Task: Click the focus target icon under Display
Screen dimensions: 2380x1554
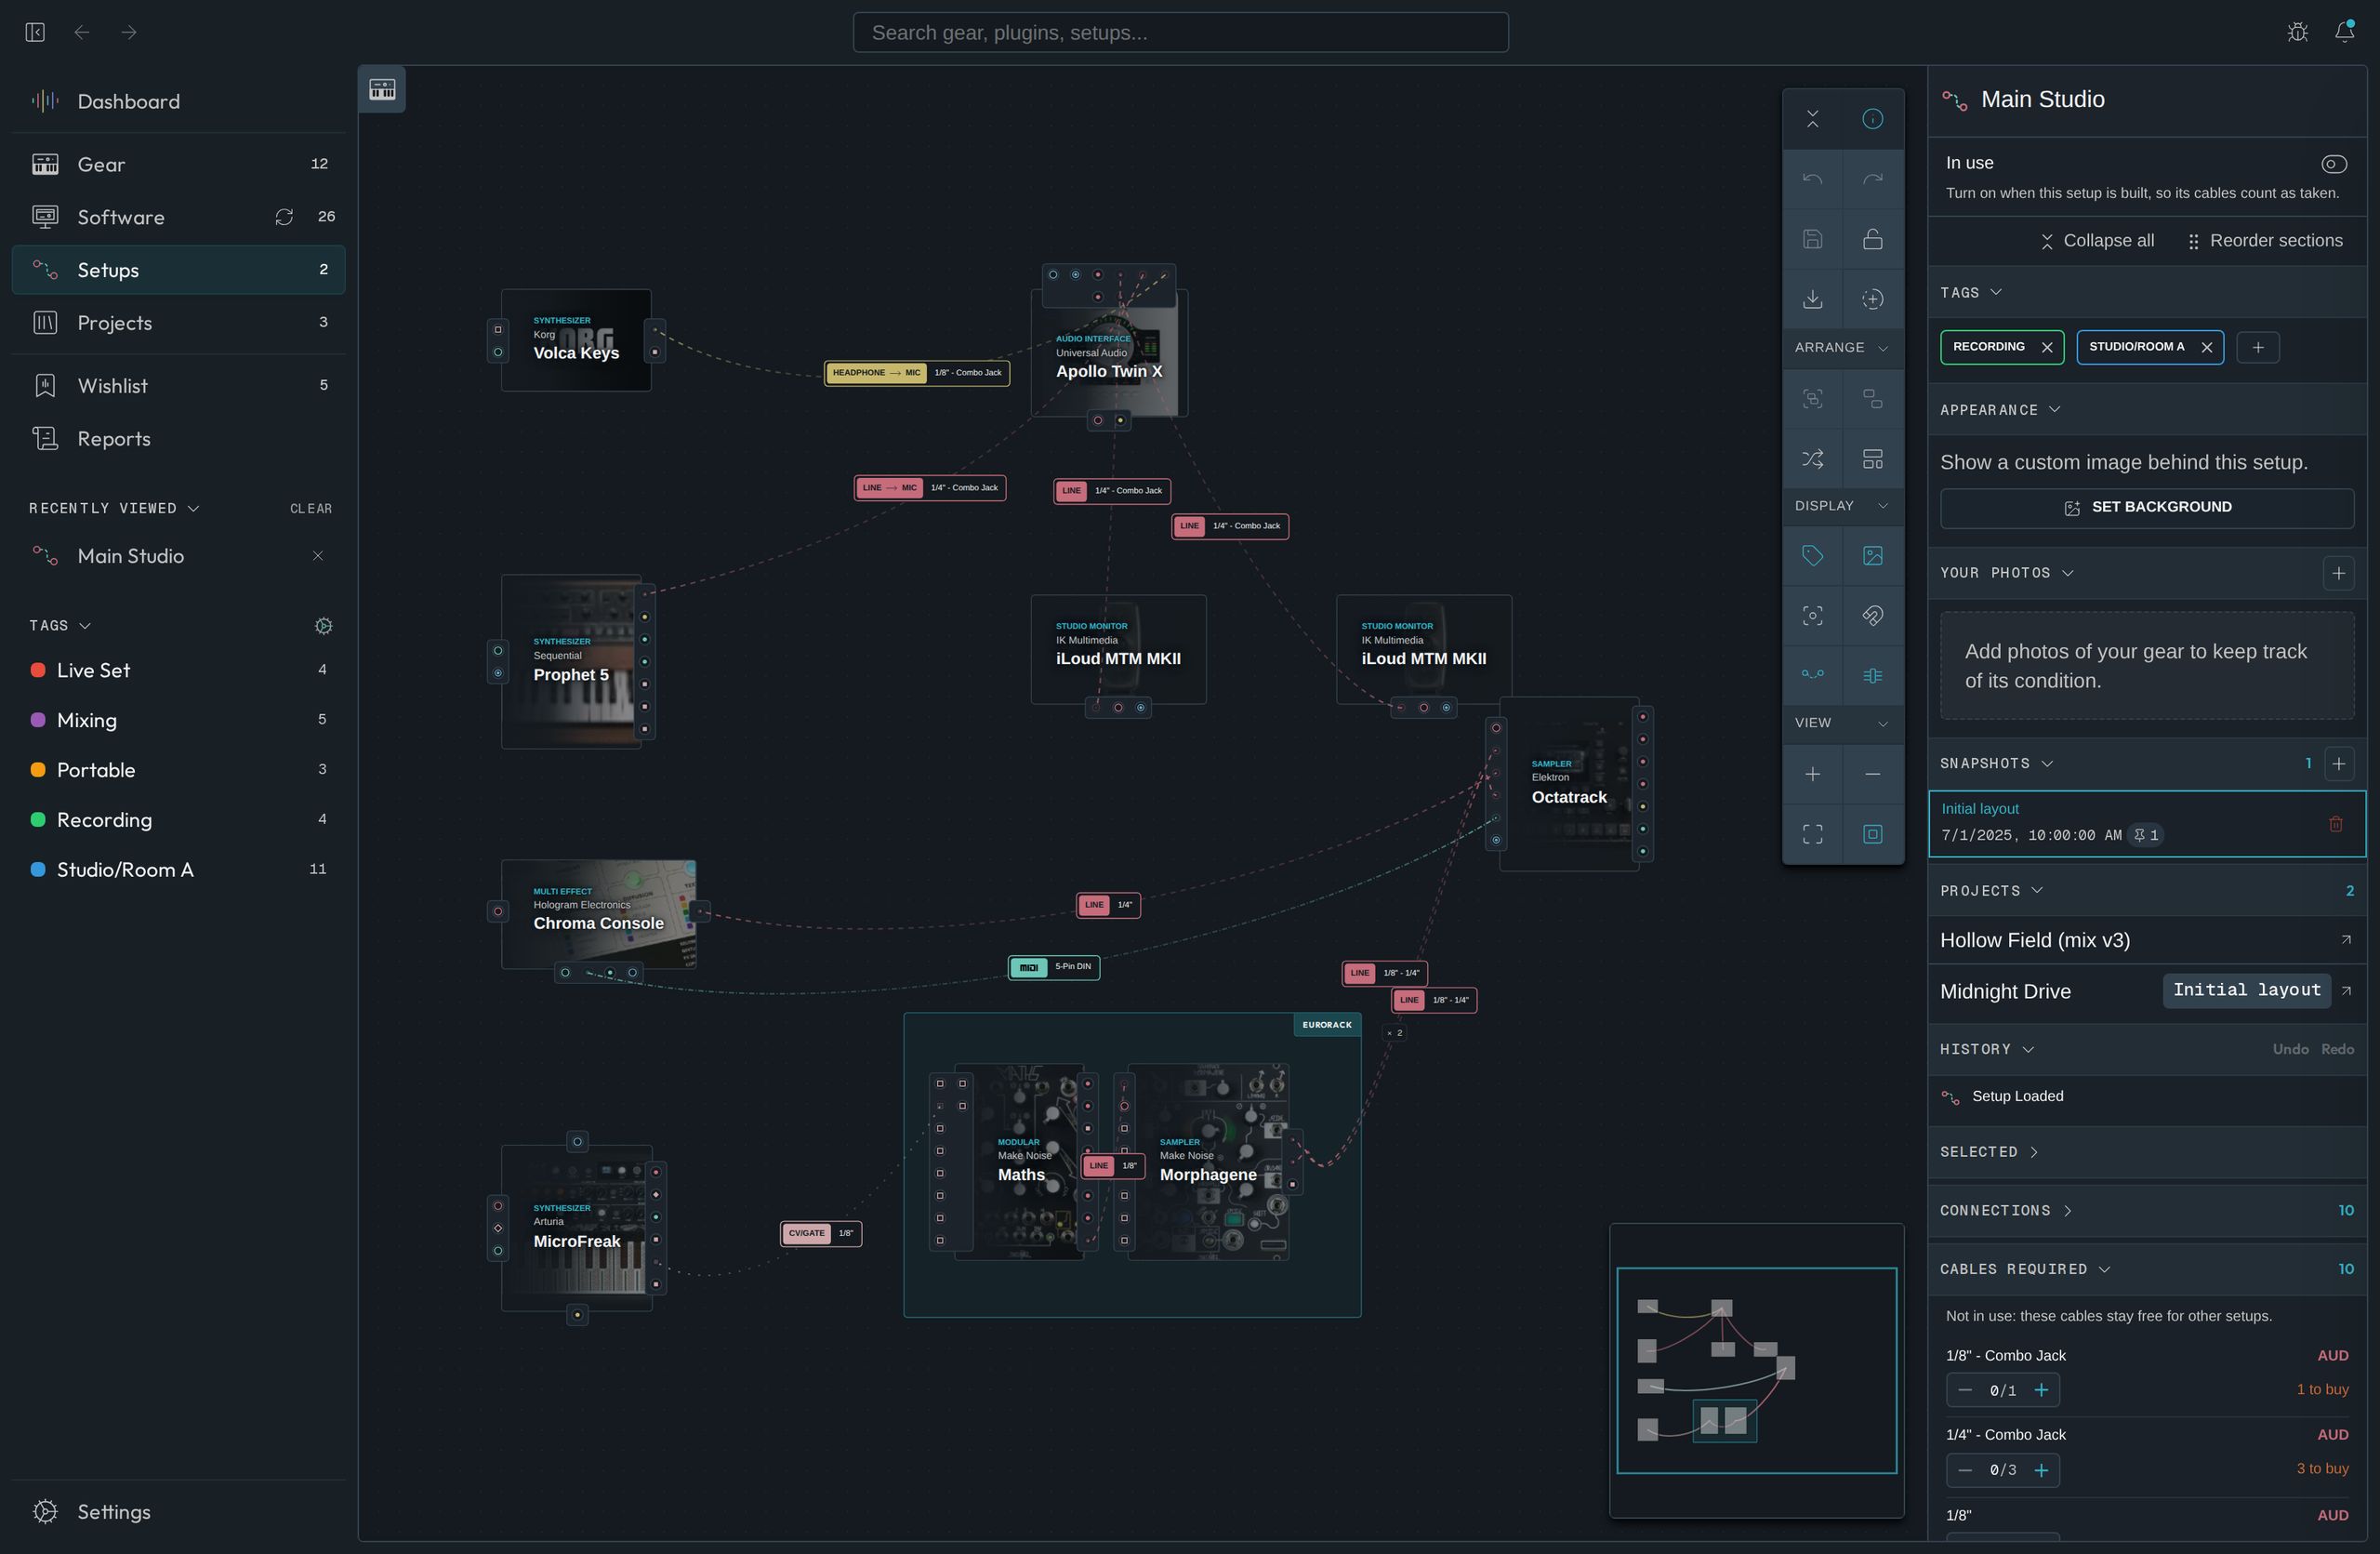Action: pos(1812,615)
